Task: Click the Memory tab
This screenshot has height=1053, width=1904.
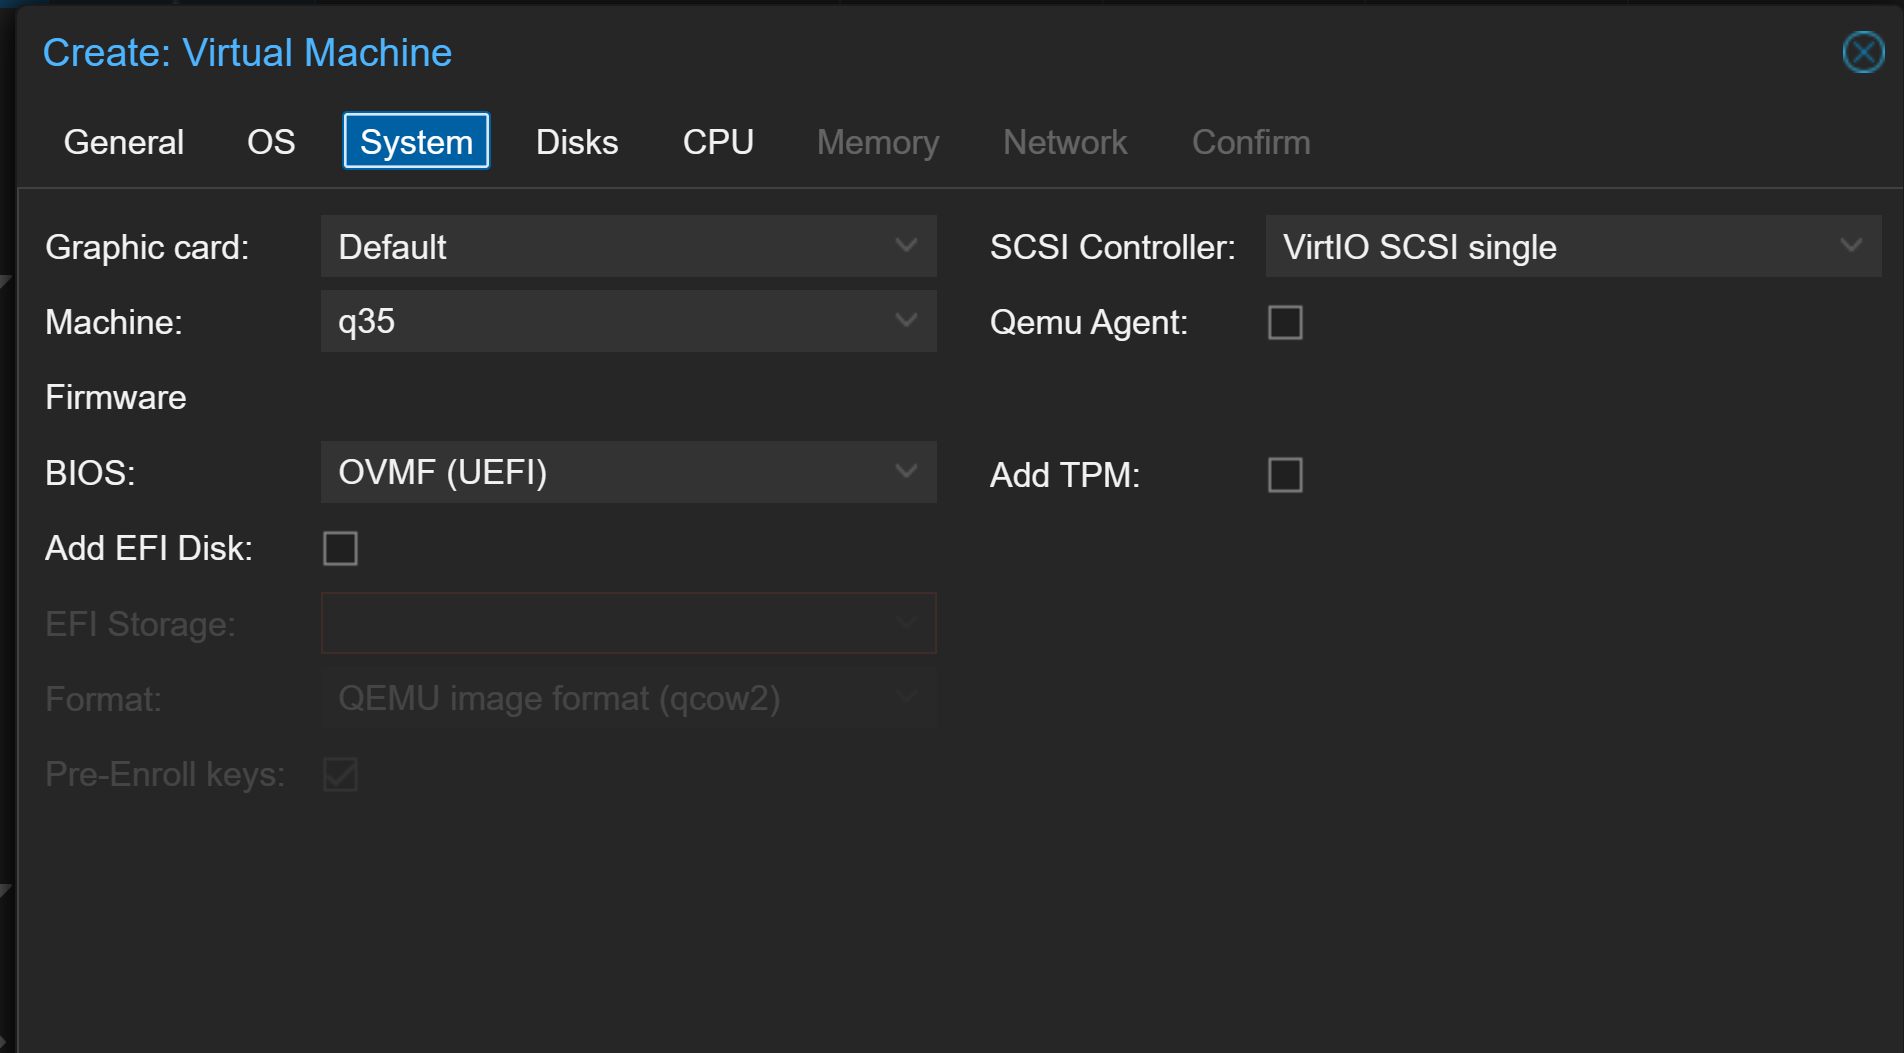Action: (877, 142)
